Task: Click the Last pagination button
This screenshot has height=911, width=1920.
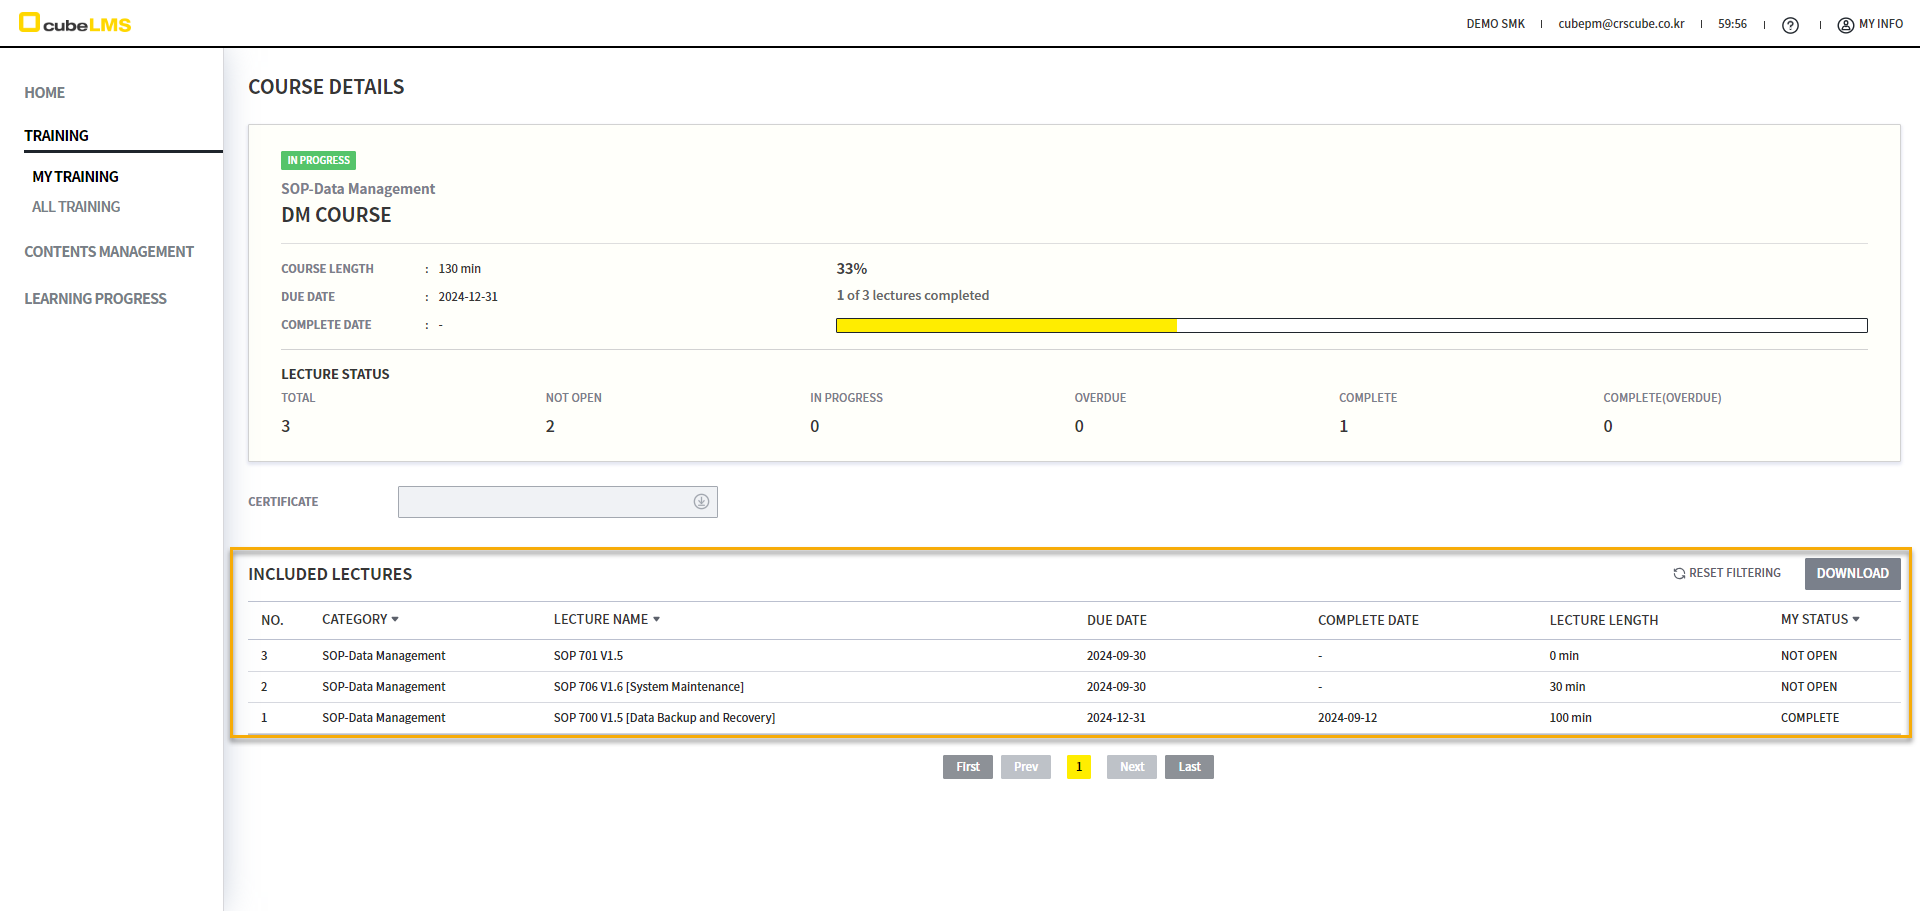Action: pyautogui.click(x=1189, y=767)
